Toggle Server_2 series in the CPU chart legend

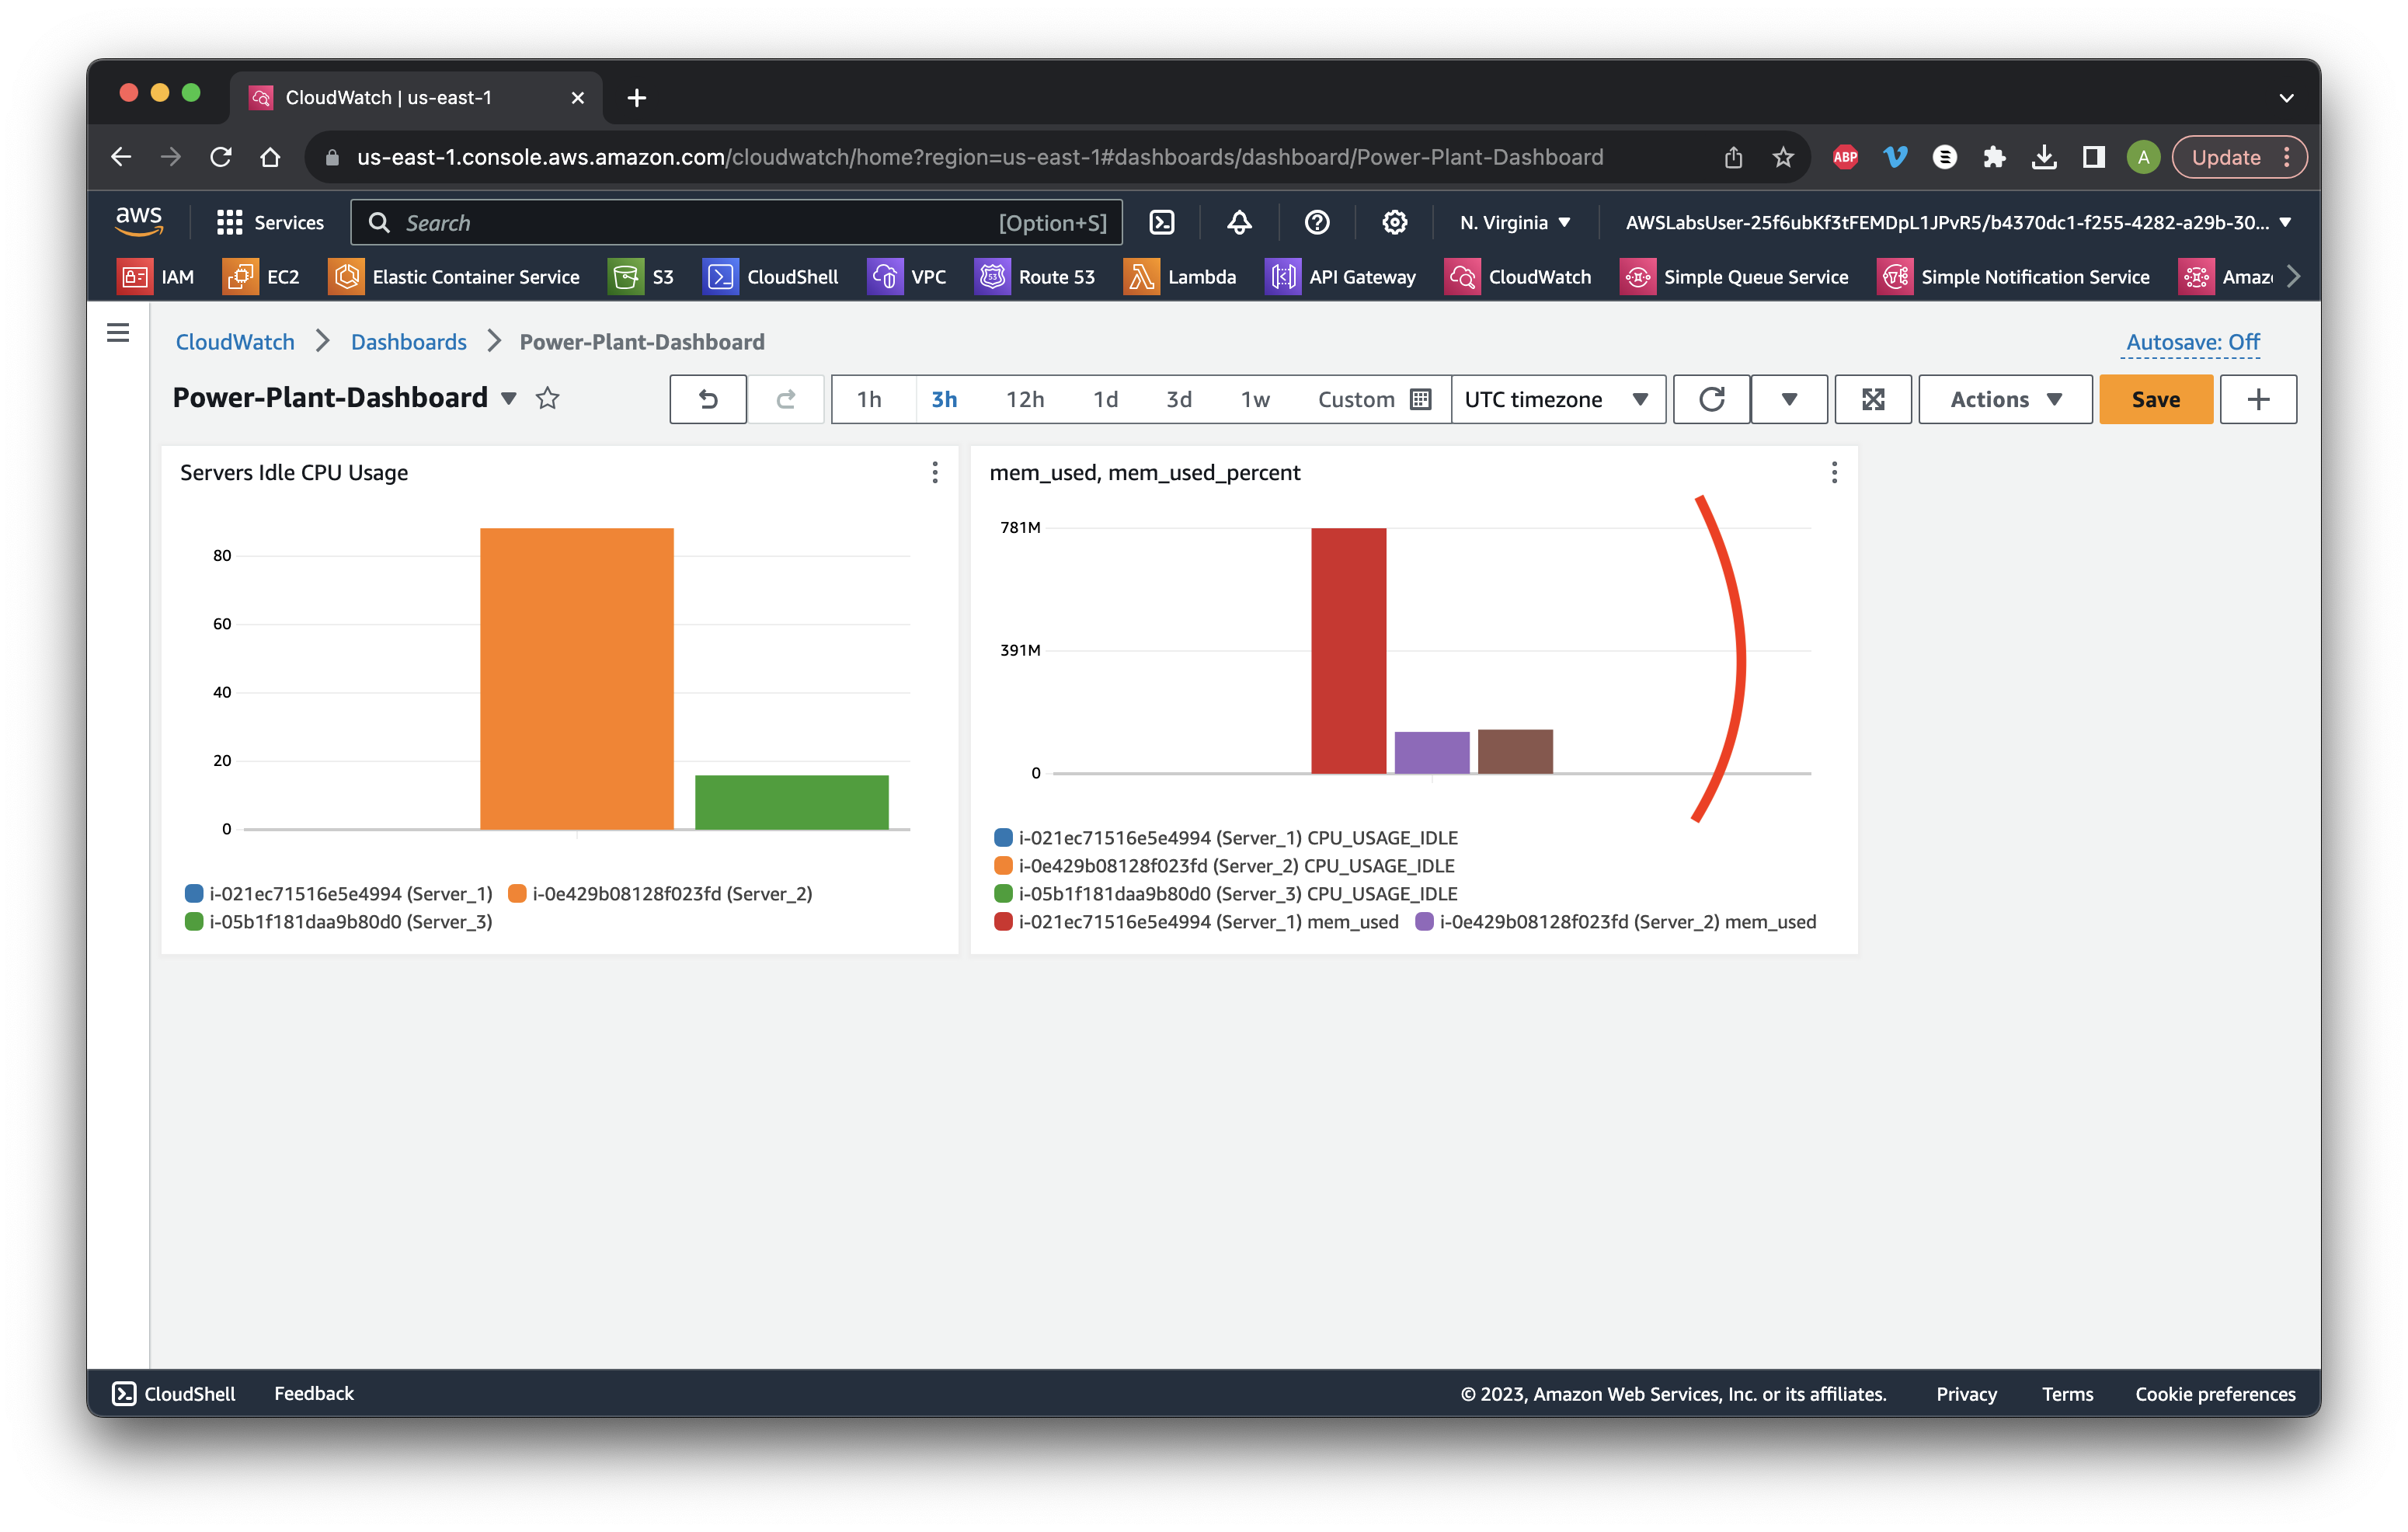tap(660, 893)
